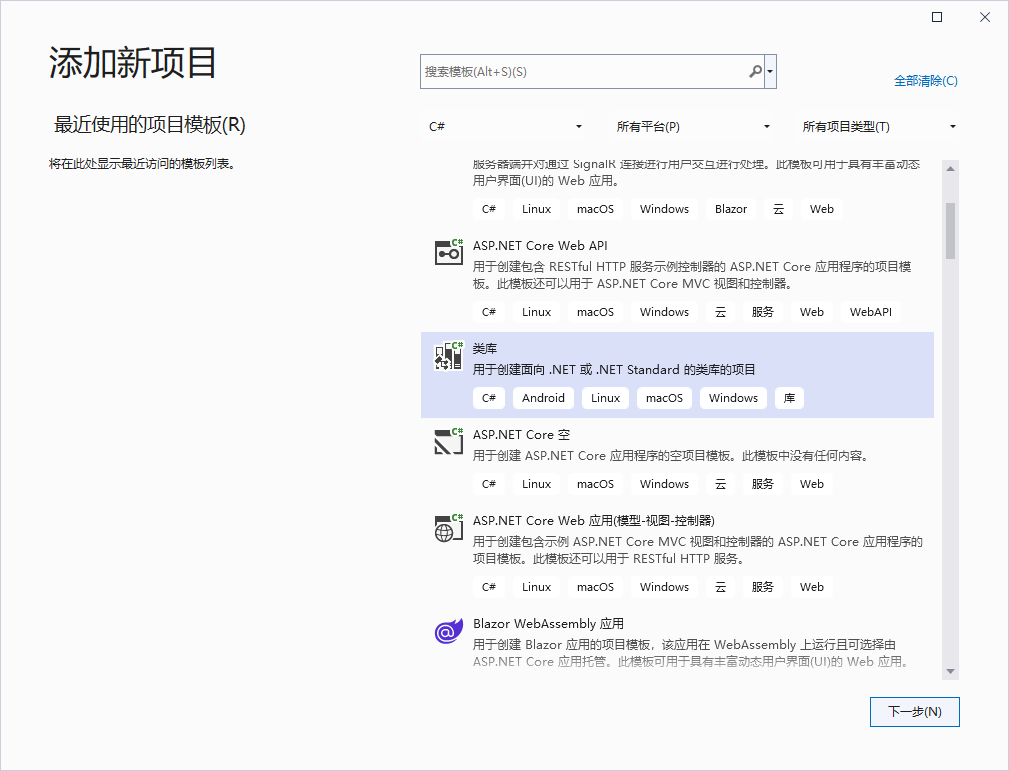Click Windows tag under the MVC web app
Screen dimensions: 1009x771
click(664, 586)
